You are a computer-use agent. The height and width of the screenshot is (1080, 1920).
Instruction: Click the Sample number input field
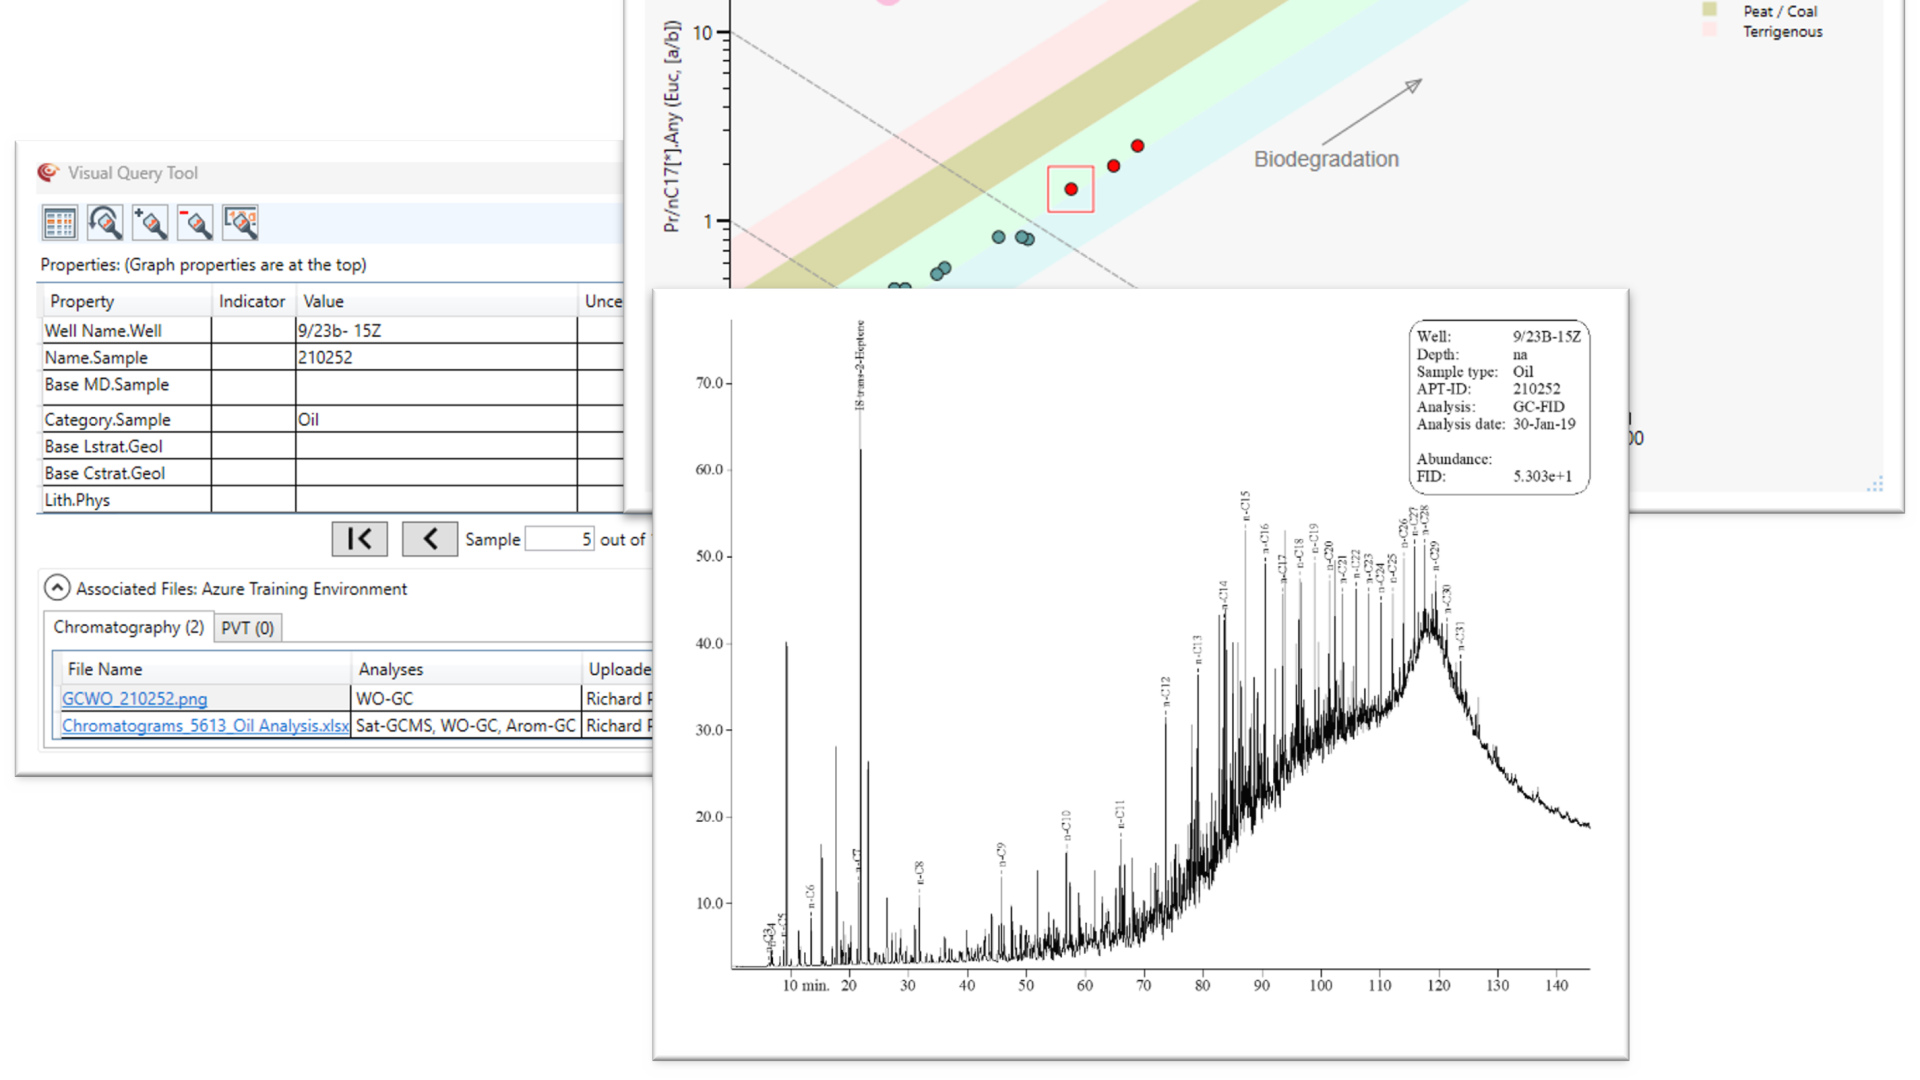click(x=560, y=539)
